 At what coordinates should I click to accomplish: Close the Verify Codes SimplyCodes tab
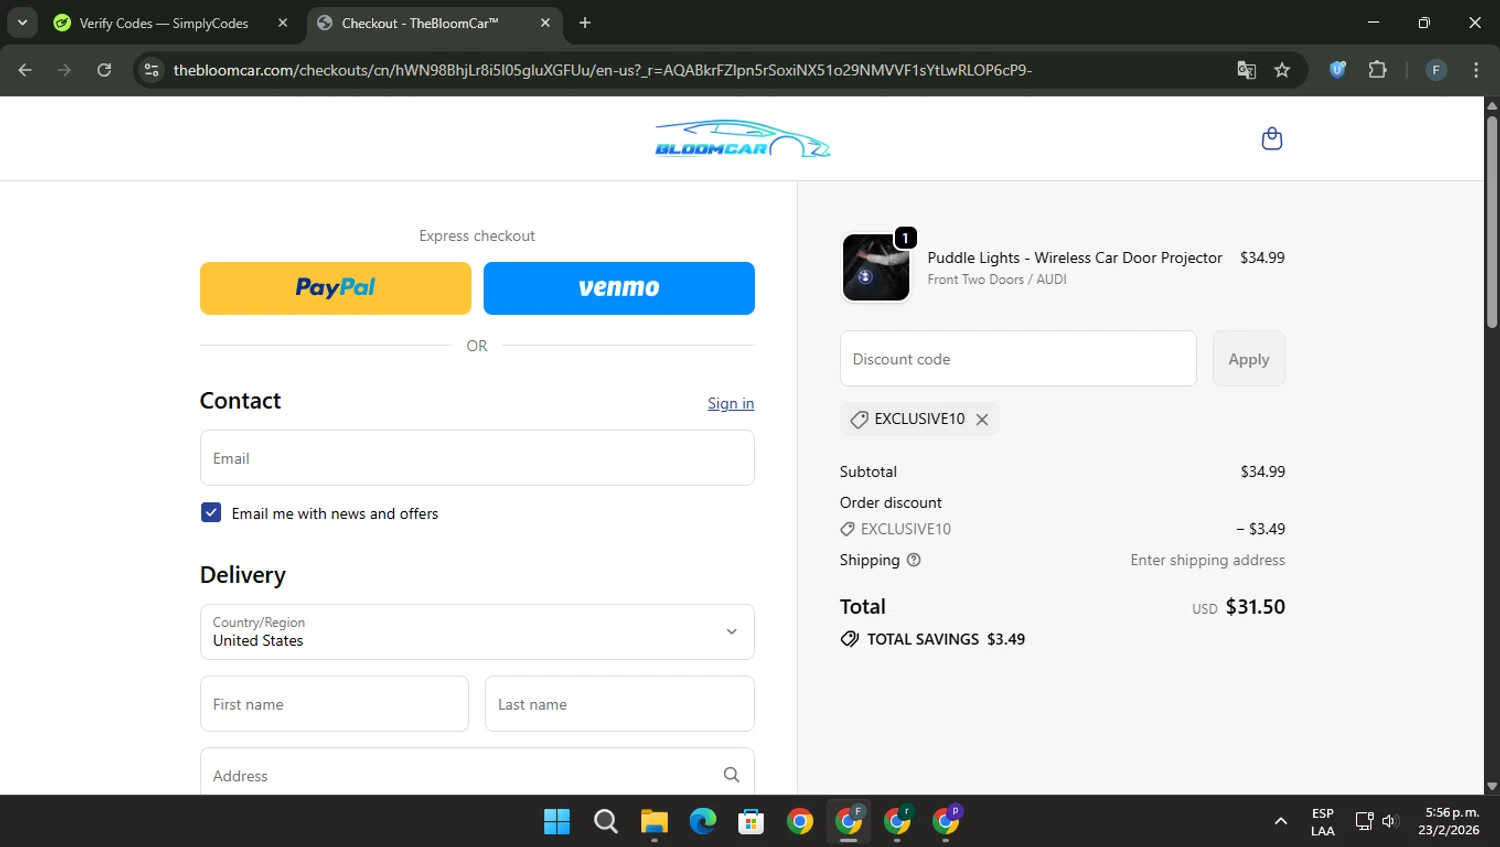[x=283, y=23]
